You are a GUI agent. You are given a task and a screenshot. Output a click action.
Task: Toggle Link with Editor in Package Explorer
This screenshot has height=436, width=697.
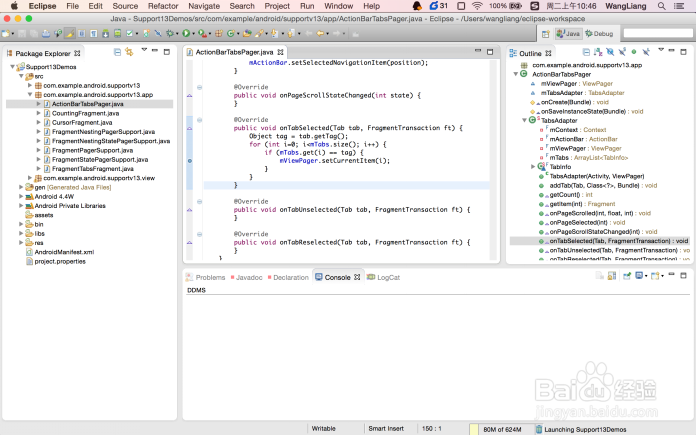129,52
